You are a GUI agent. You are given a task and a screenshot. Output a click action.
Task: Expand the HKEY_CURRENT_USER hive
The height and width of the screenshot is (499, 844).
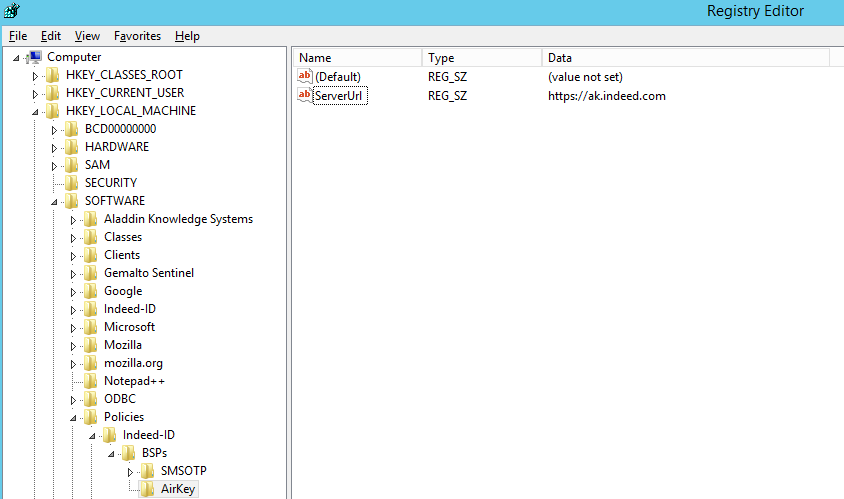click(36, 93)
